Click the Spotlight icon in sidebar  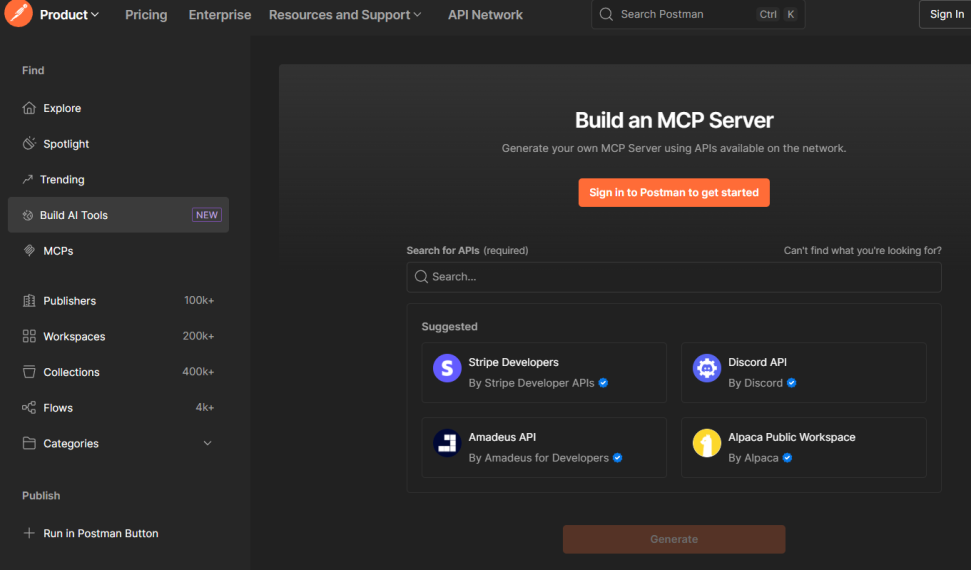pos(29,144)
